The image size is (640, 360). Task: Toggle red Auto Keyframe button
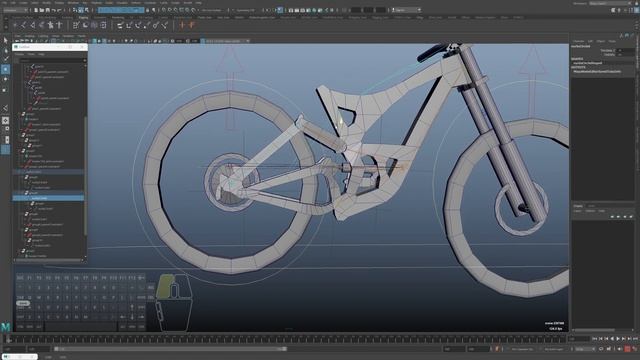tap(627, 349)
